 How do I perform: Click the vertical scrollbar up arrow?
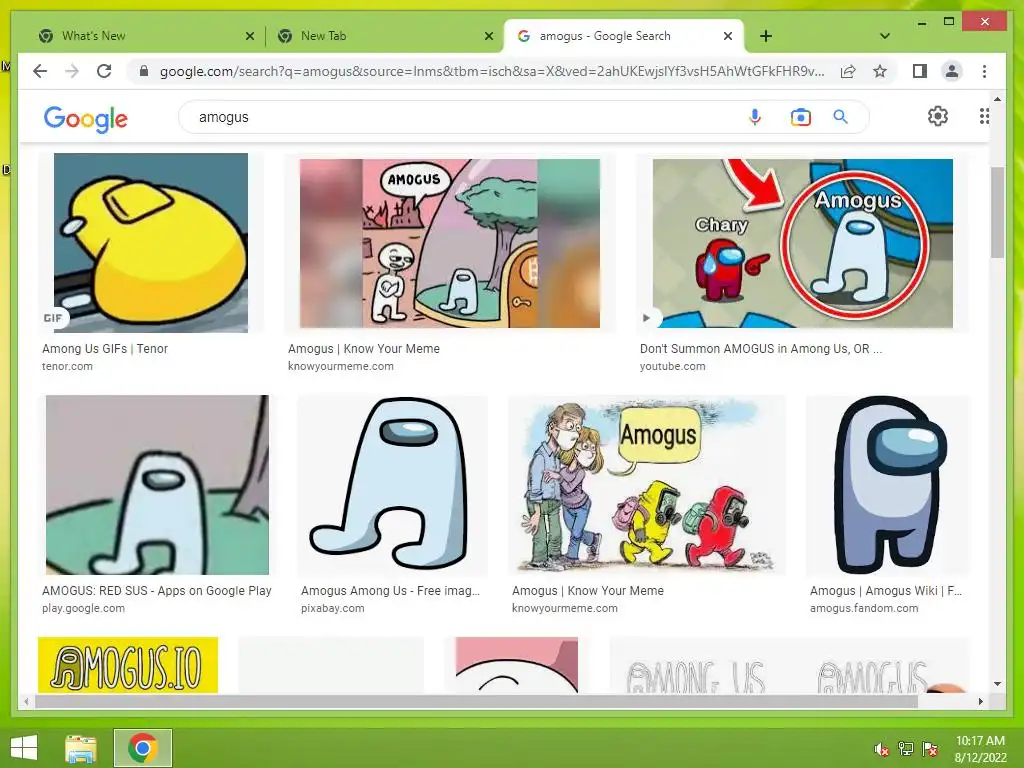coord(997,99)
